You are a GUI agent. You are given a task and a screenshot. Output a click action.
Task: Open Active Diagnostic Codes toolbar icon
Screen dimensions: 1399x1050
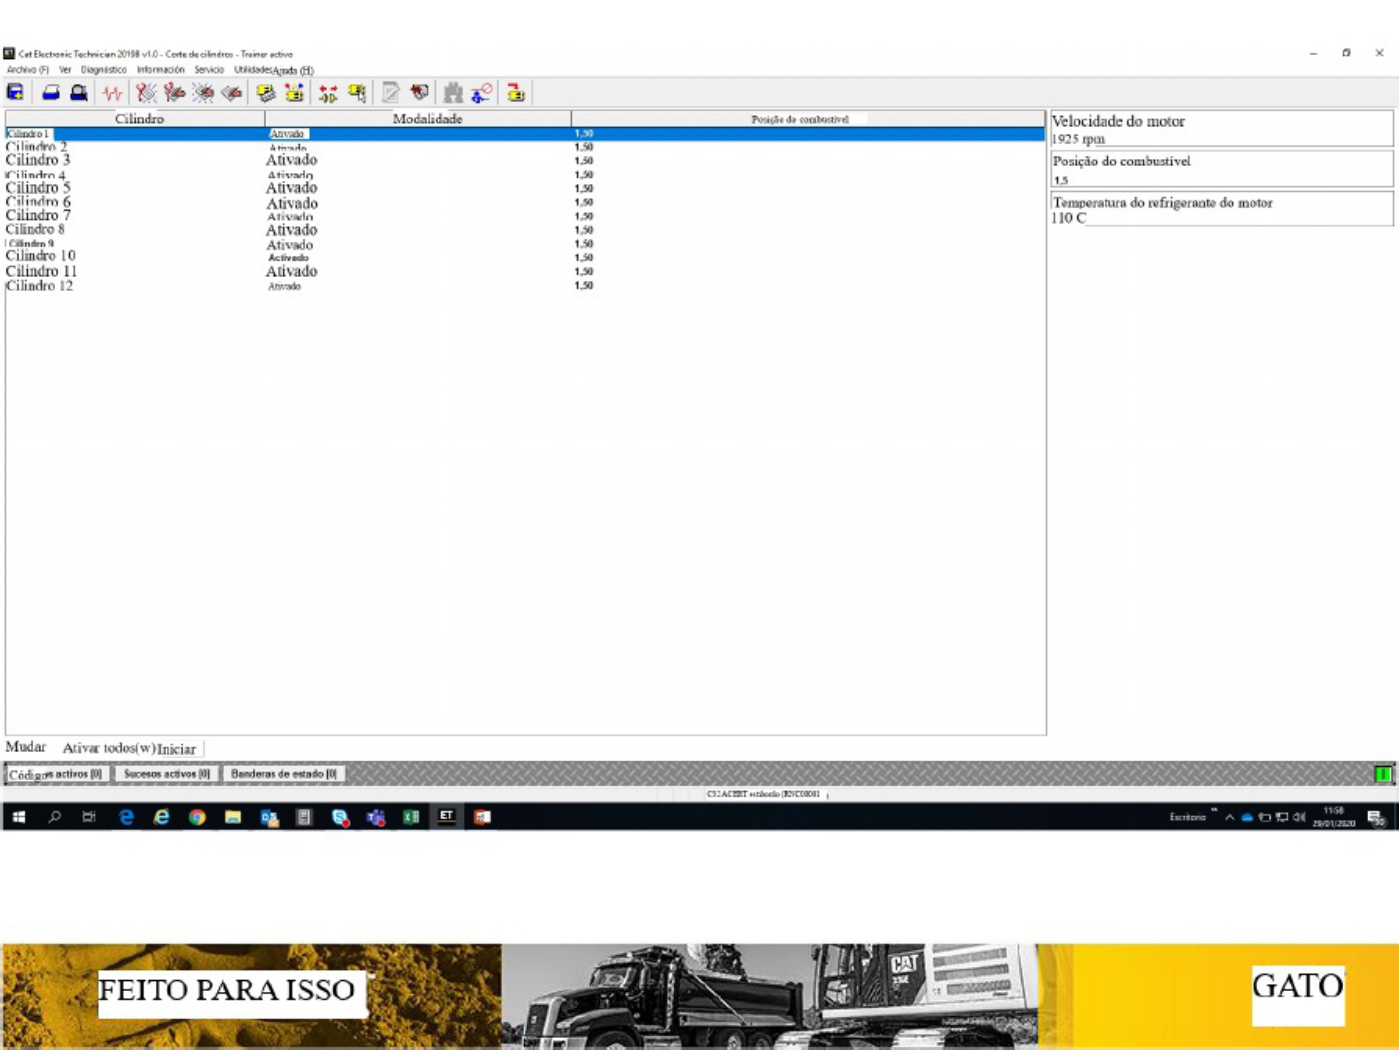click(x=146, y=93)
